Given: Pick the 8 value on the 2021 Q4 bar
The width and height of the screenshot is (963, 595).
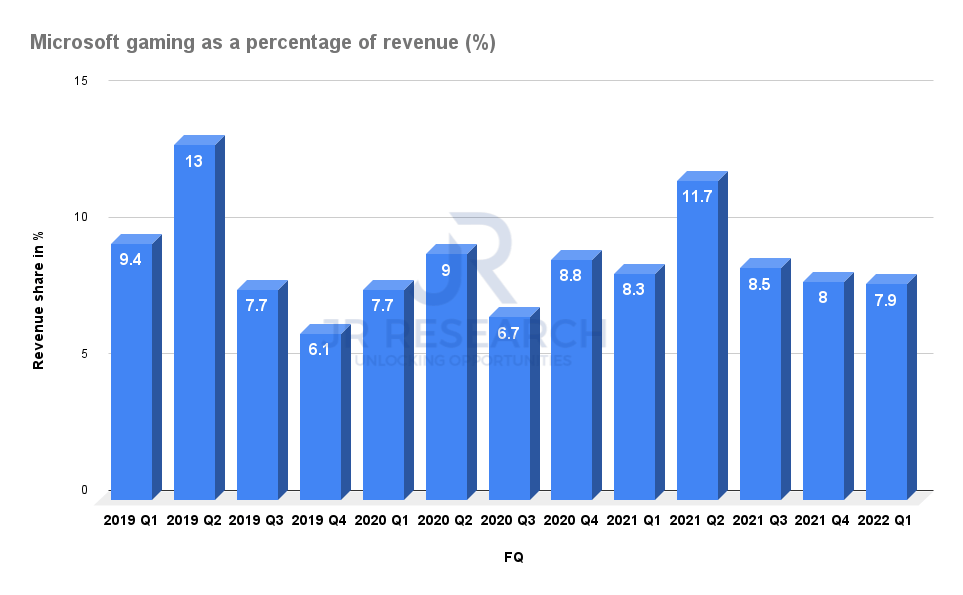Looking at the screenshot, I should tap(823, 298).
